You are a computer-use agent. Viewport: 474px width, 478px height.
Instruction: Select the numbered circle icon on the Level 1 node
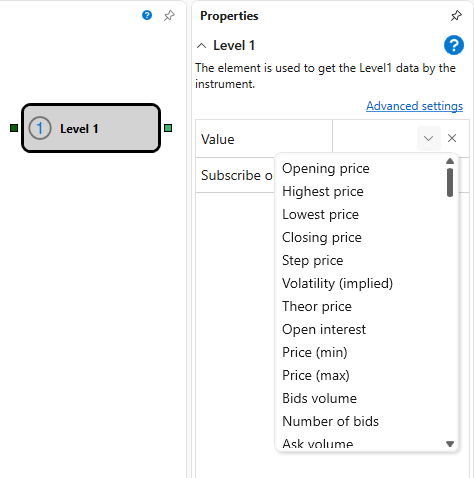coord(40,128)
